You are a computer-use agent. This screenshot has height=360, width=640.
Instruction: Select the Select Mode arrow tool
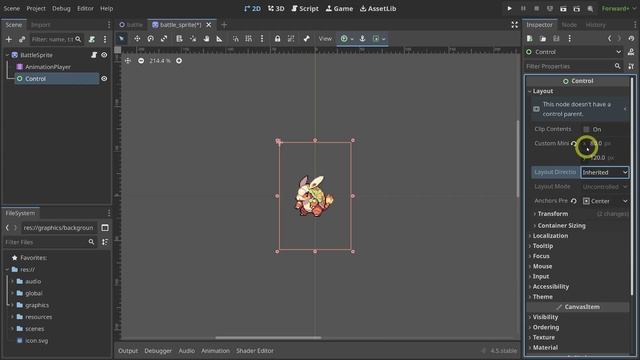tap(122, 39)
